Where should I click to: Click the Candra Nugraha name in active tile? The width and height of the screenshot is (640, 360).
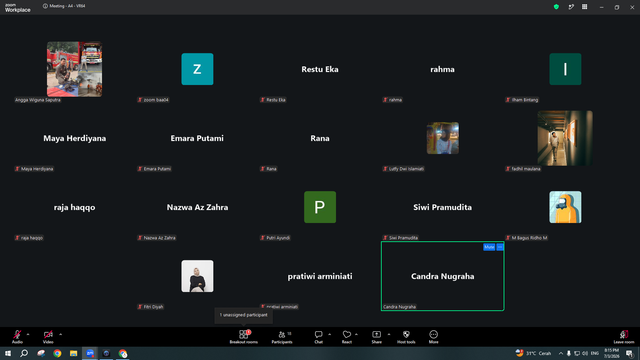pos(442,276)
